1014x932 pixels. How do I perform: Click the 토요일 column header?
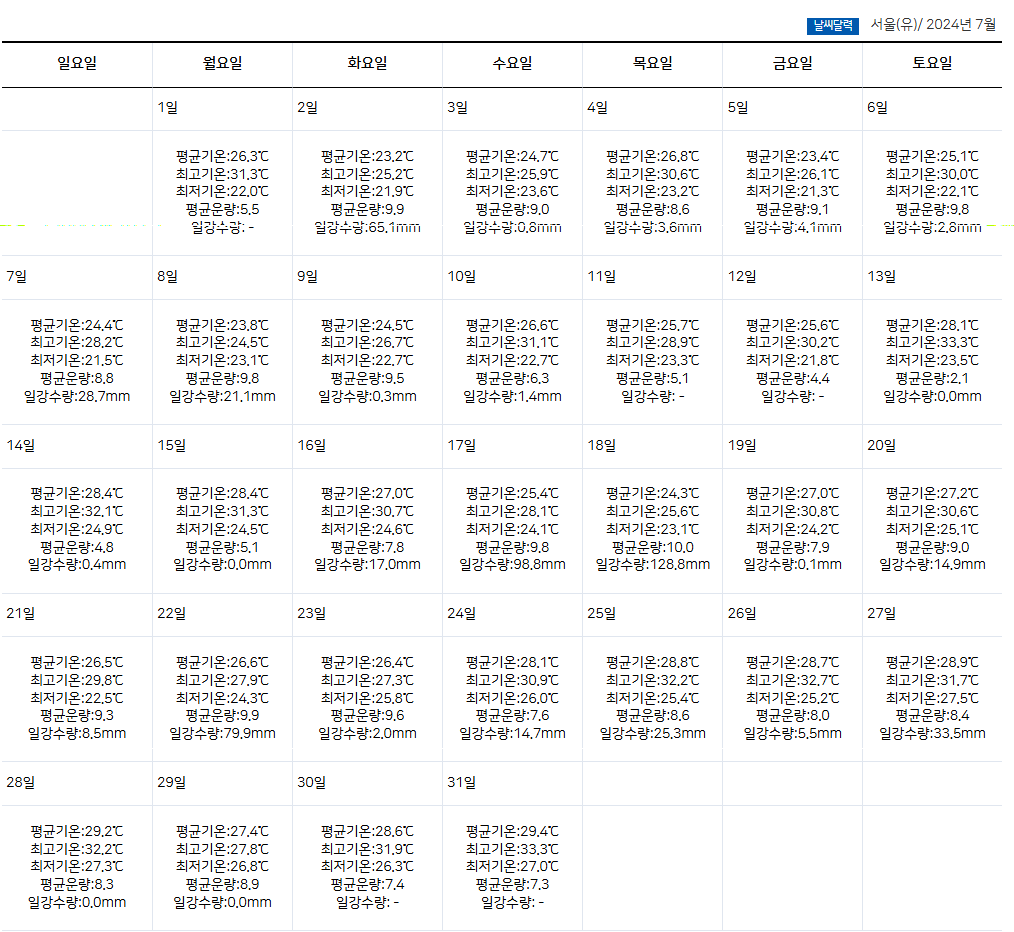932,64
